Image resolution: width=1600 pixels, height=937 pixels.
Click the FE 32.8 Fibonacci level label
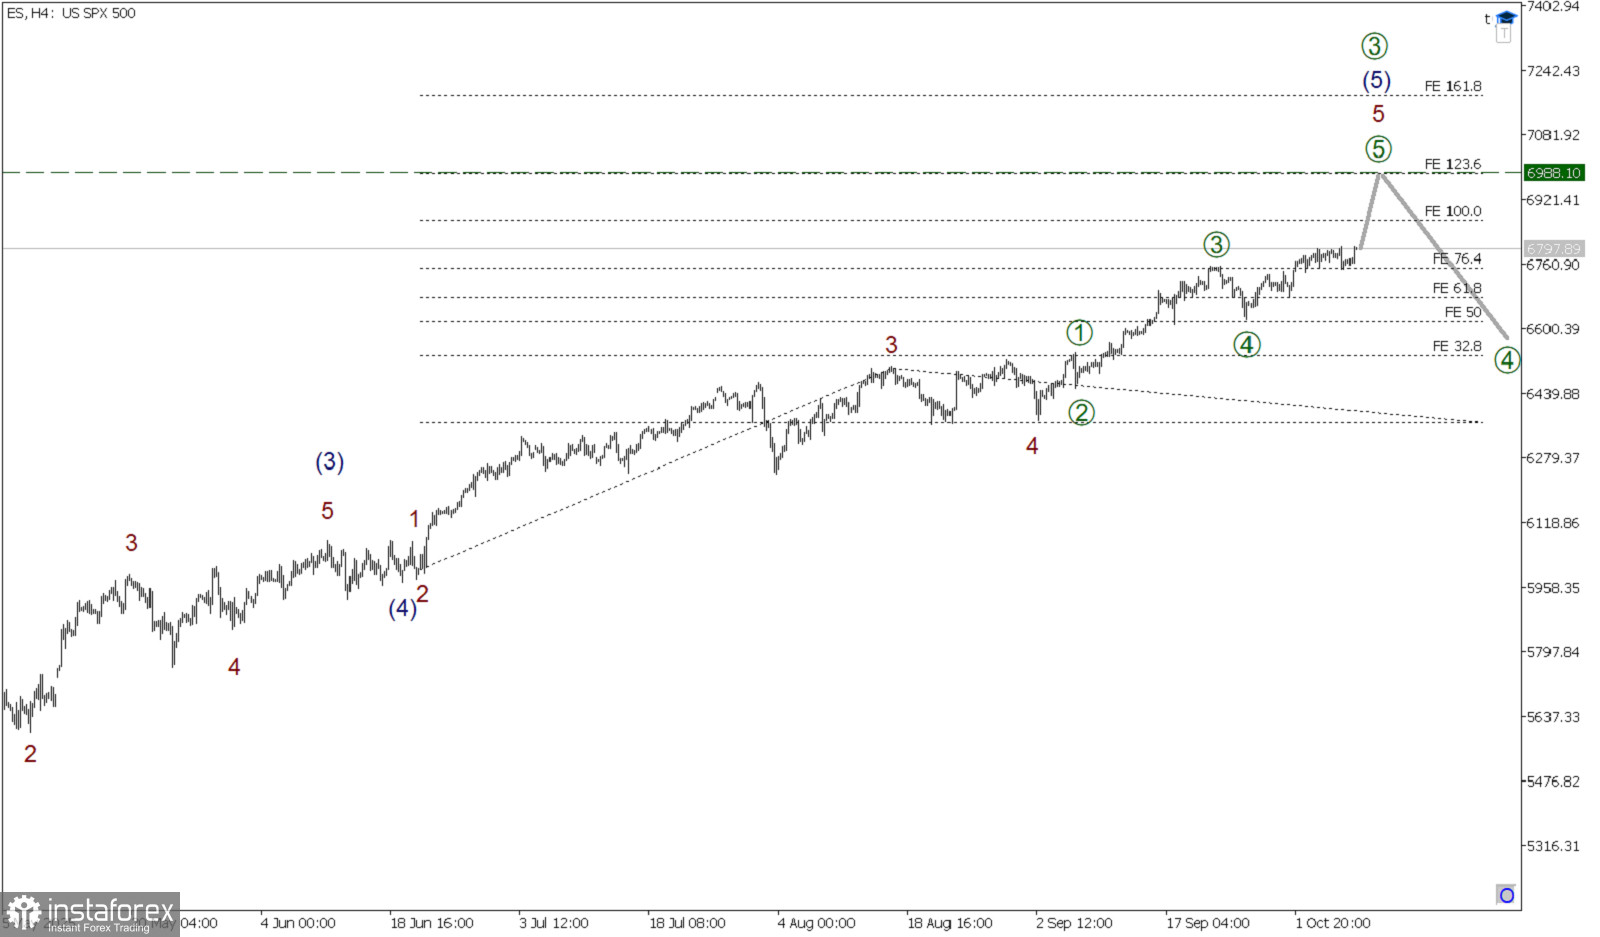coord(1457,346)
